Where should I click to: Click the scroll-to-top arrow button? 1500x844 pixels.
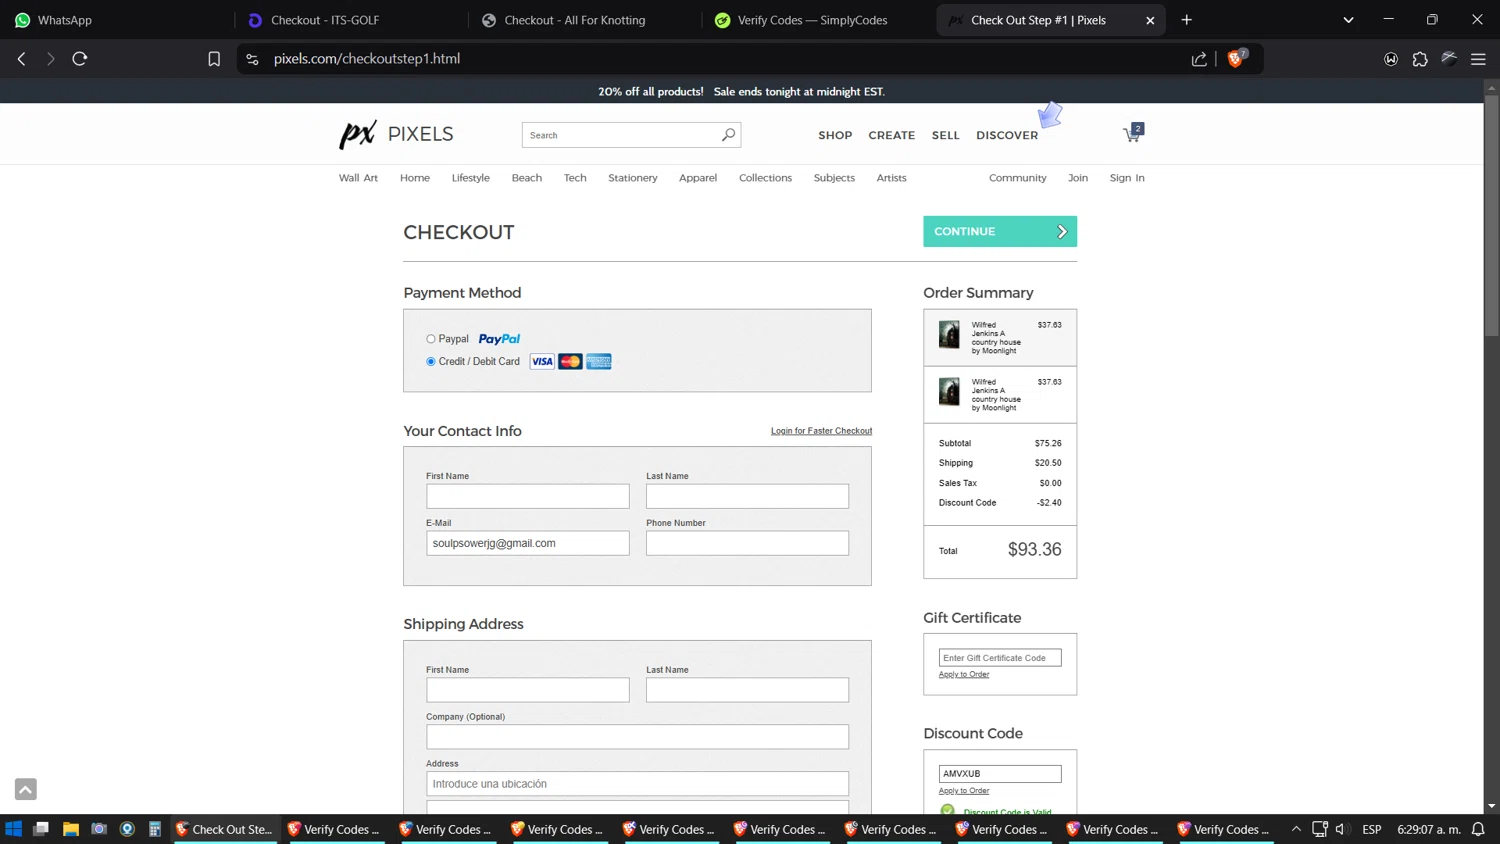26,789
